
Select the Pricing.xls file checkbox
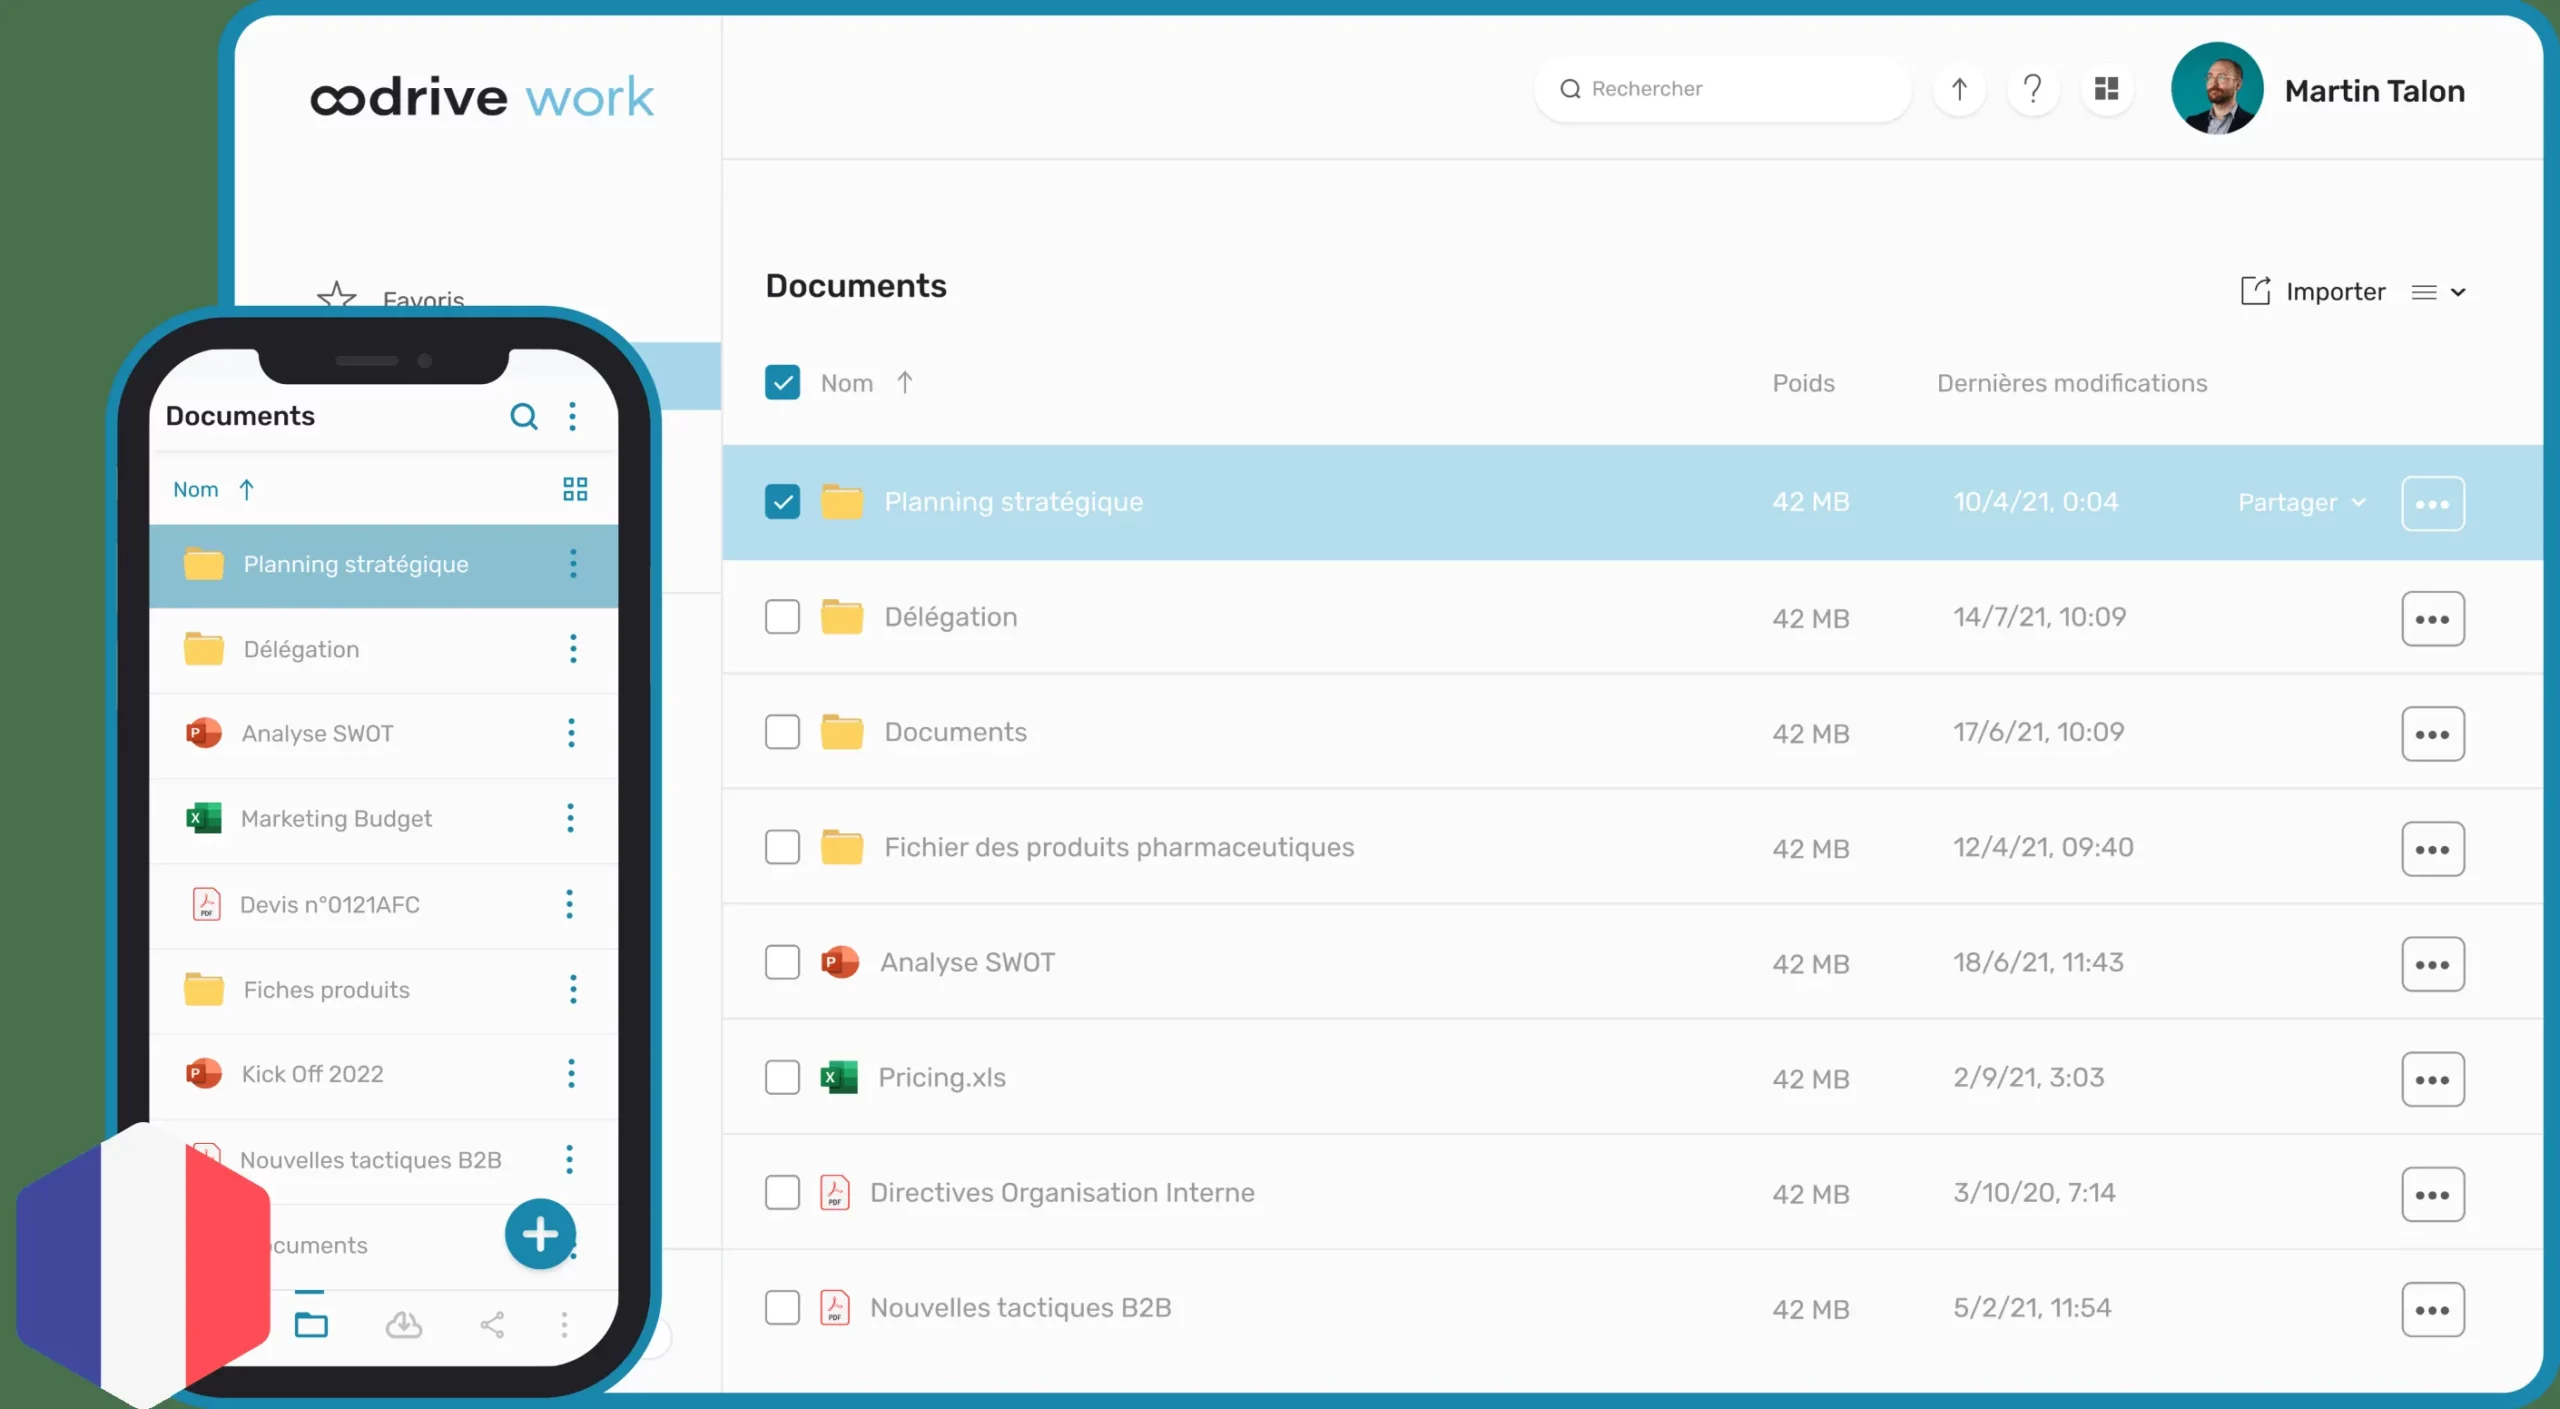[782, 1078]
